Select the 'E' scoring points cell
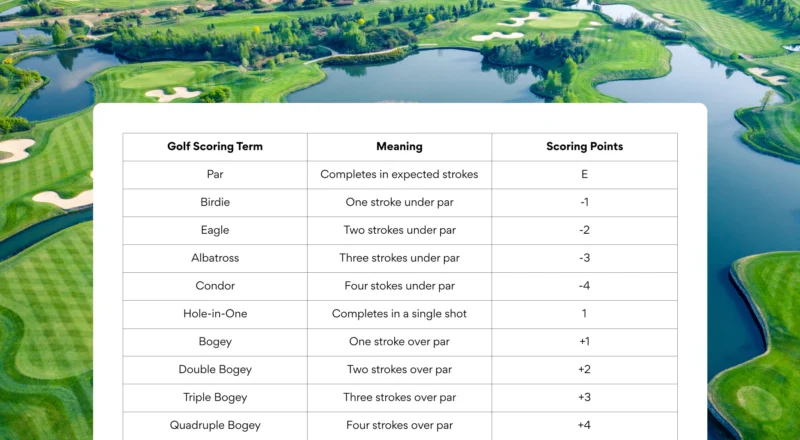The width and height of the screenshot is (800, 440). pos(584,174)
